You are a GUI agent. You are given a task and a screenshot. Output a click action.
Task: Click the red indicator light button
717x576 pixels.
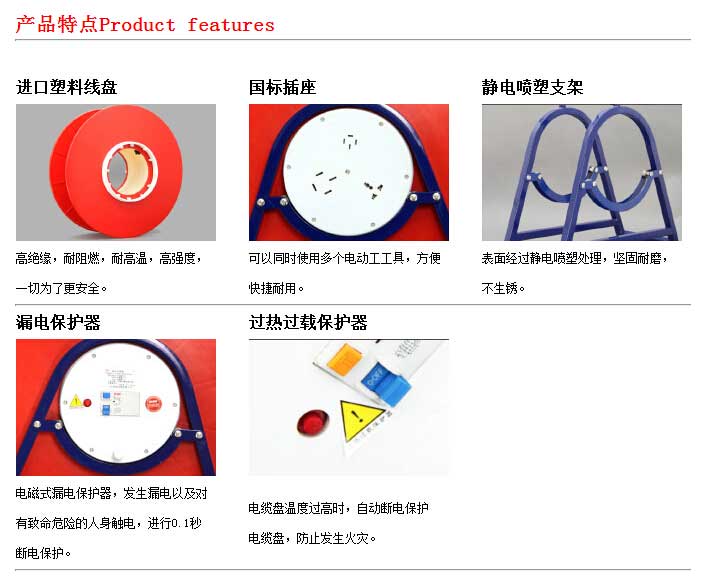312,423
